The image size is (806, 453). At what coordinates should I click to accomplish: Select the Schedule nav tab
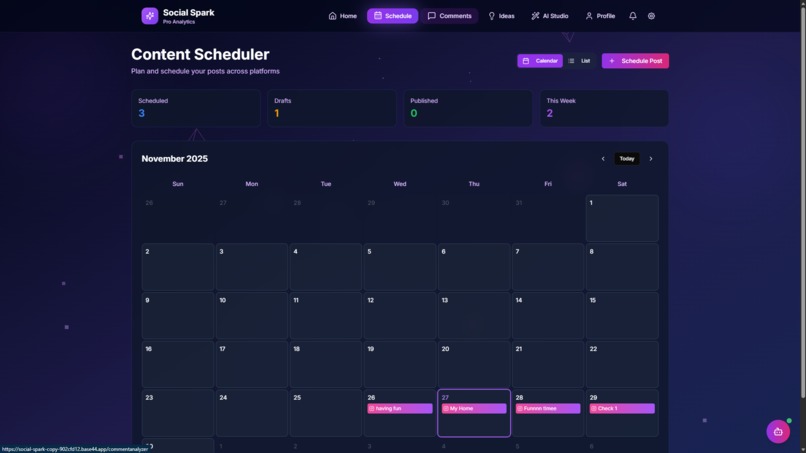click(x=392, y=16)
